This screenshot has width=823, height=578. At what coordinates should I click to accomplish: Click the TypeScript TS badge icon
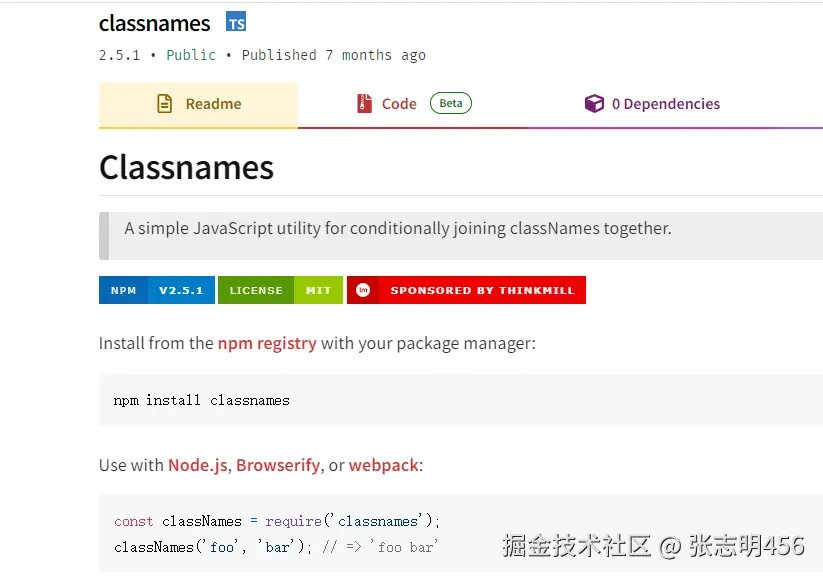[236, 22]
